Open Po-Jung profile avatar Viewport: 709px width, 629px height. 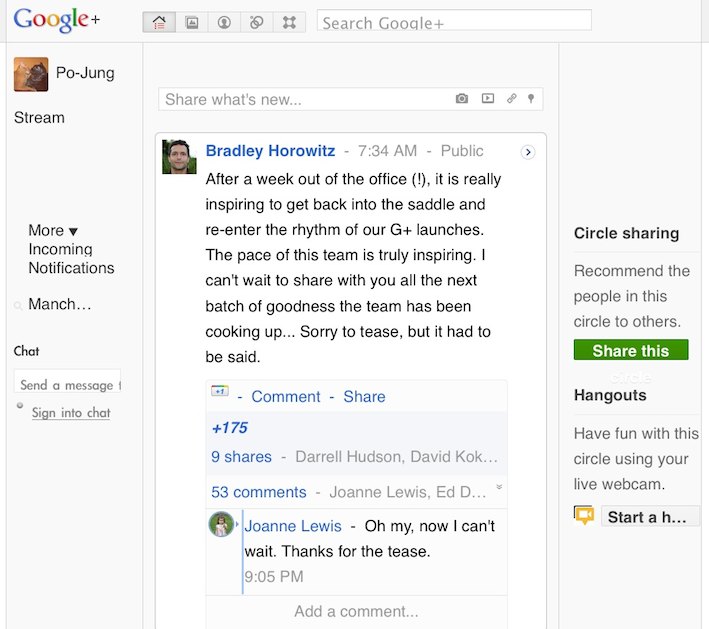[x=31, y=74]
